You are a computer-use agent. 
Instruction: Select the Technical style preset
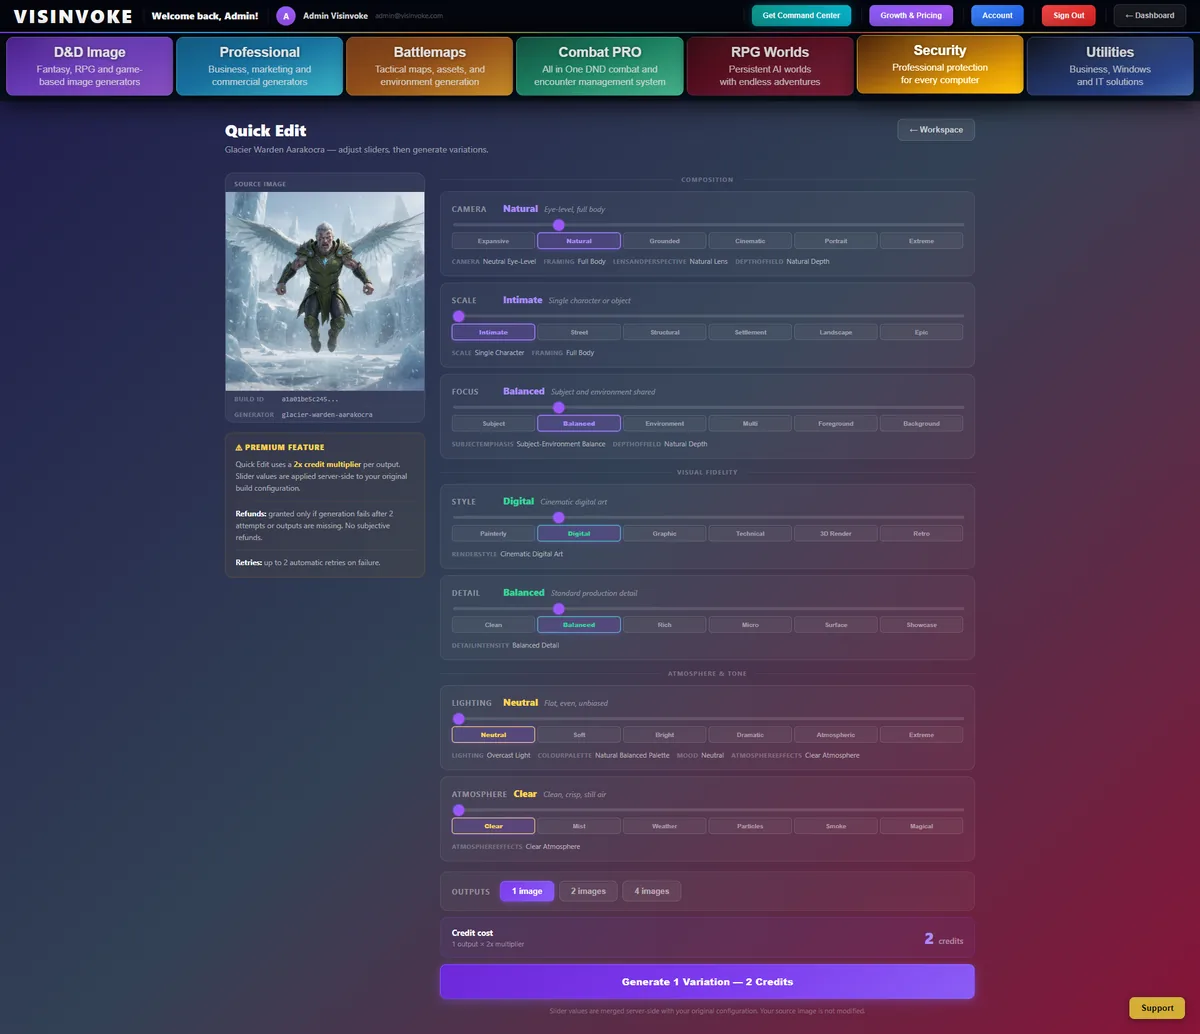(750, 533)
